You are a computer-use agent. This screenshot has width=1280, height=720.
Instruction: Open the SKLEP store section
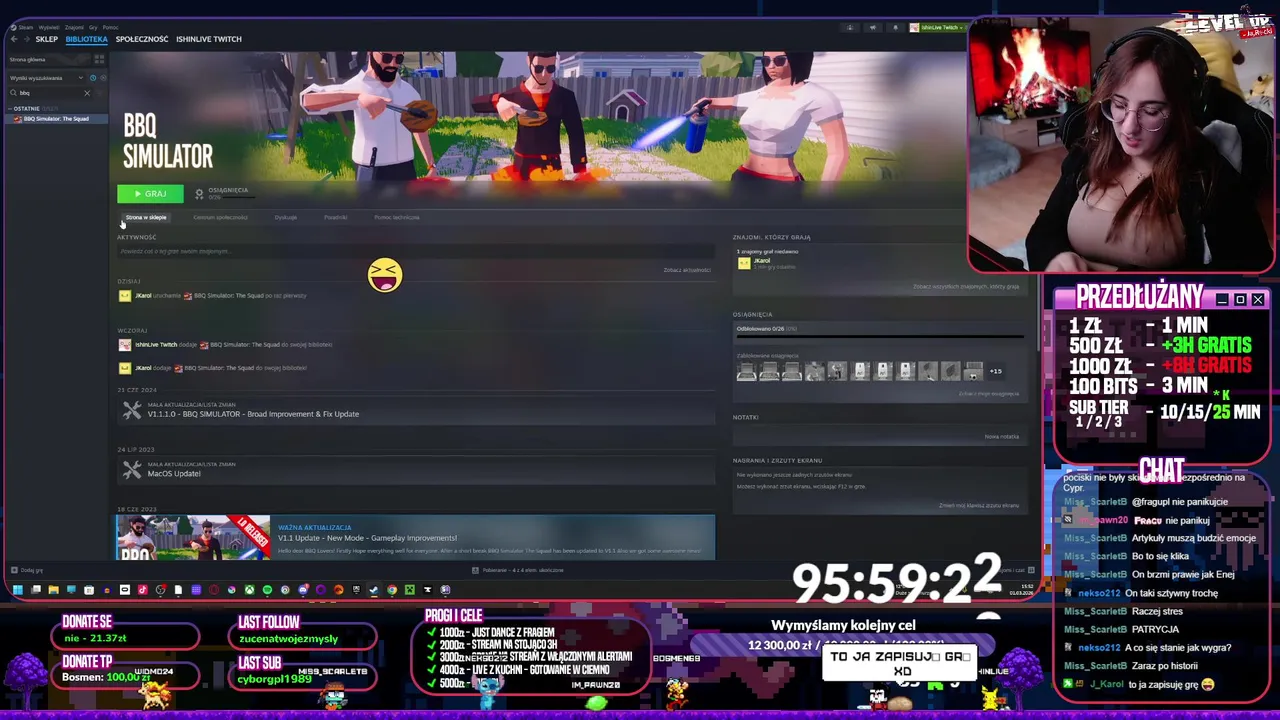click(x=47, y=39)
